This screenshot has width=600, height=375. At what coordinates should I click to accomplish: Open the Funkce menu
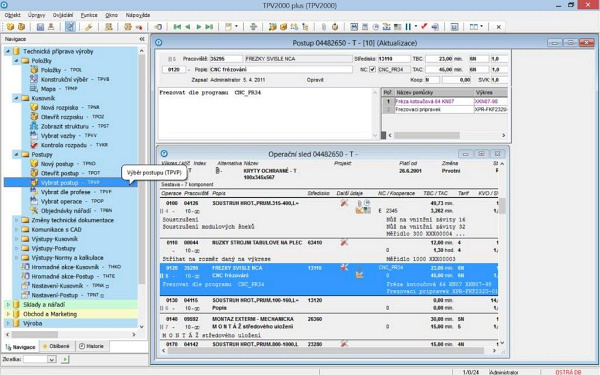(89, 15)
